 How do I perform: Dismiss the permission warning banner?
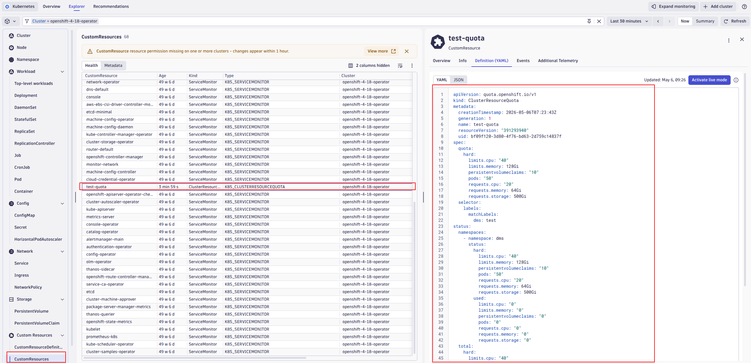click(x=407, y=51)
